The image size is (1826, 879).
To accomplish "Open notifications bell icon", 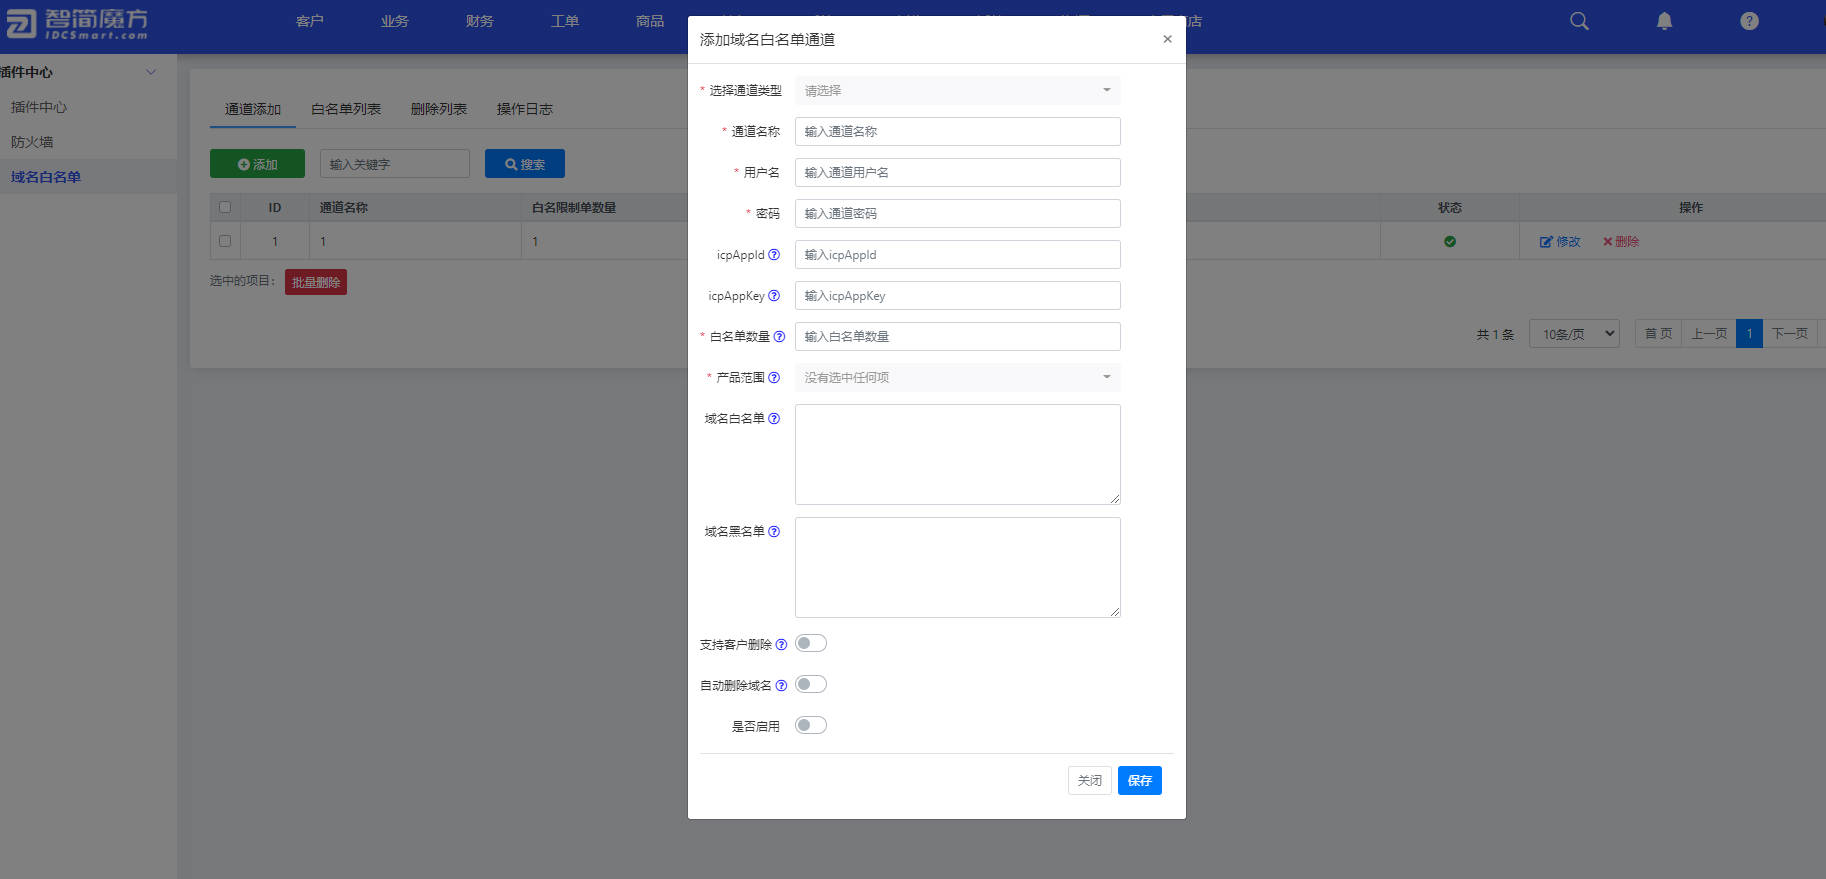I will tap(1664, 21).
